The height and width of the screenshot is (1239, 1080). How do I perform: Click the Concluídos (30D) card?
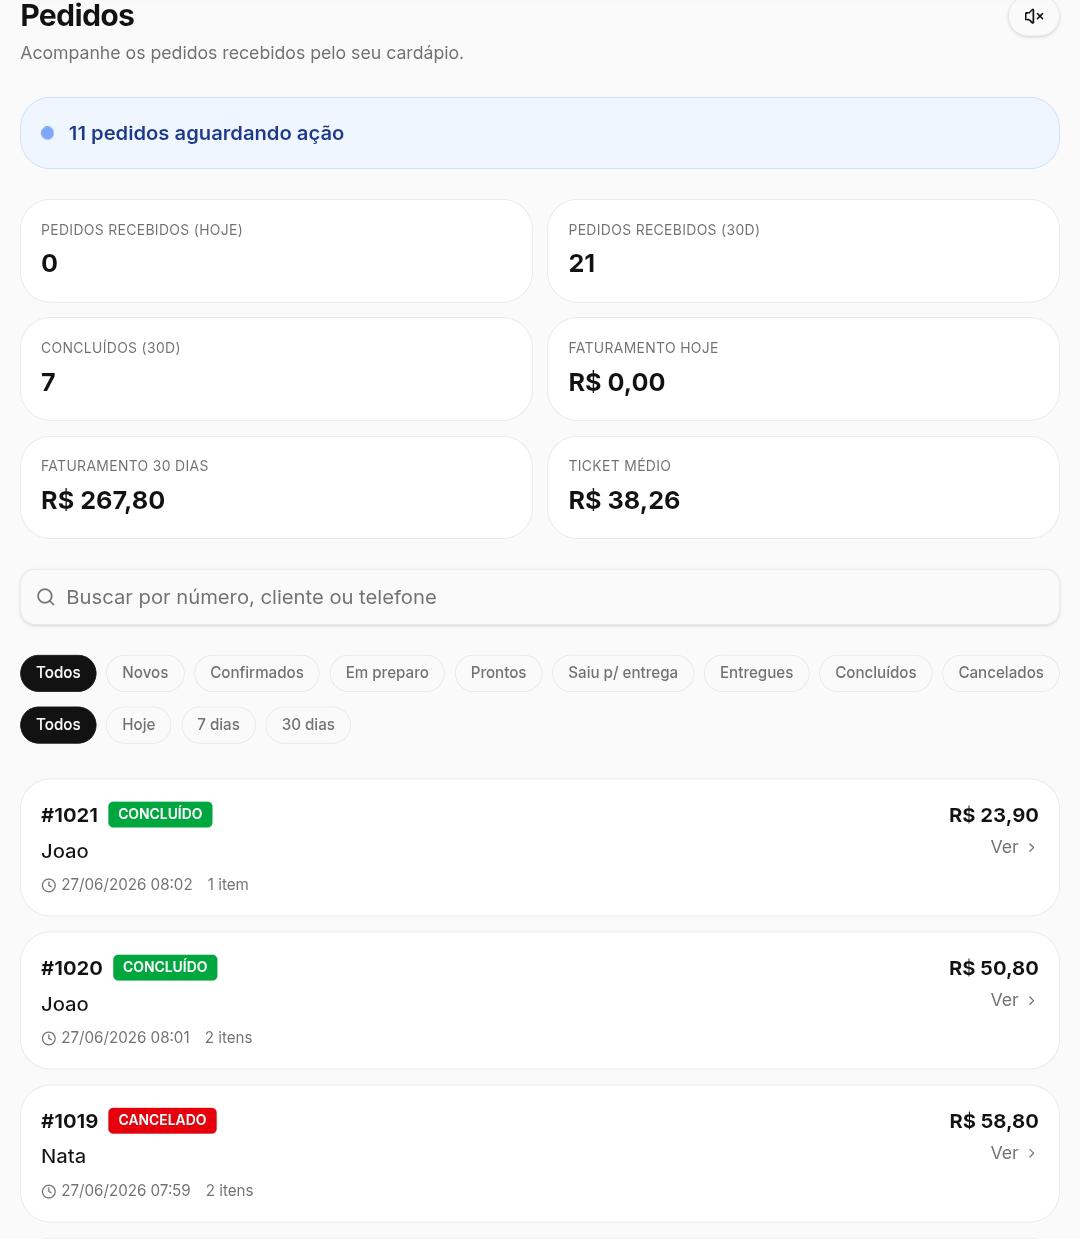[276, 369]
